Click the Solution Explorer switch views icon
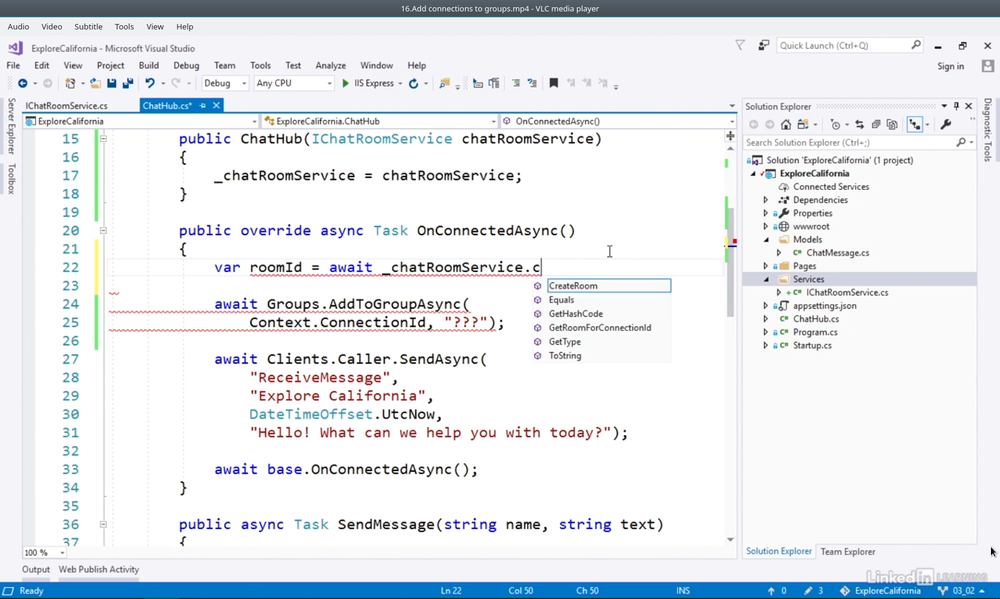The width and height of the screenshot is (1000, 599). (x=803, y=124)
